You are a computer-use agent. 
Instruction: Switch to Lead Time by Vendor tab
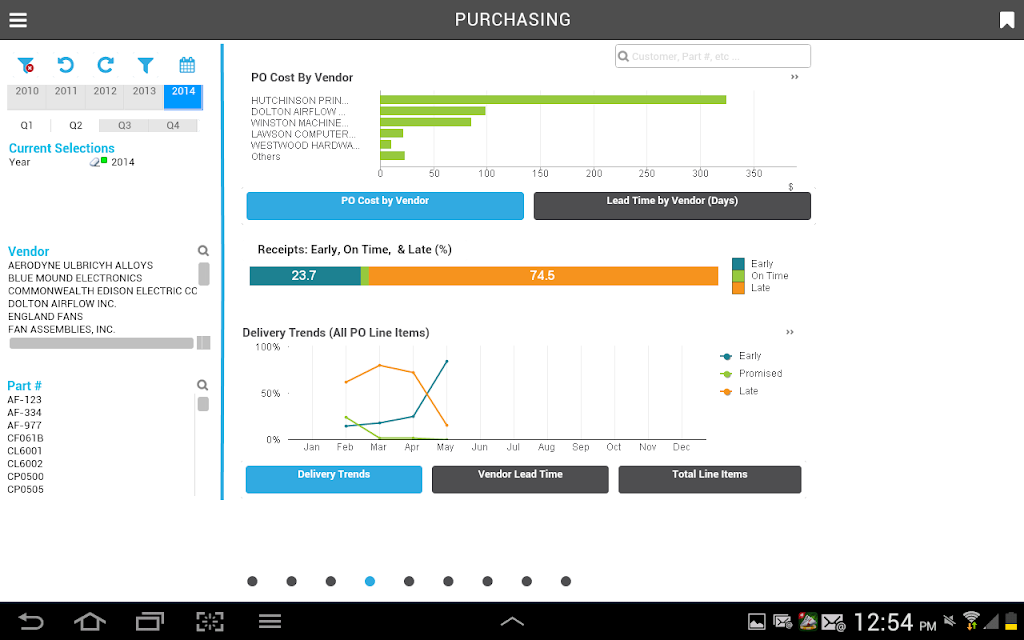672,206
